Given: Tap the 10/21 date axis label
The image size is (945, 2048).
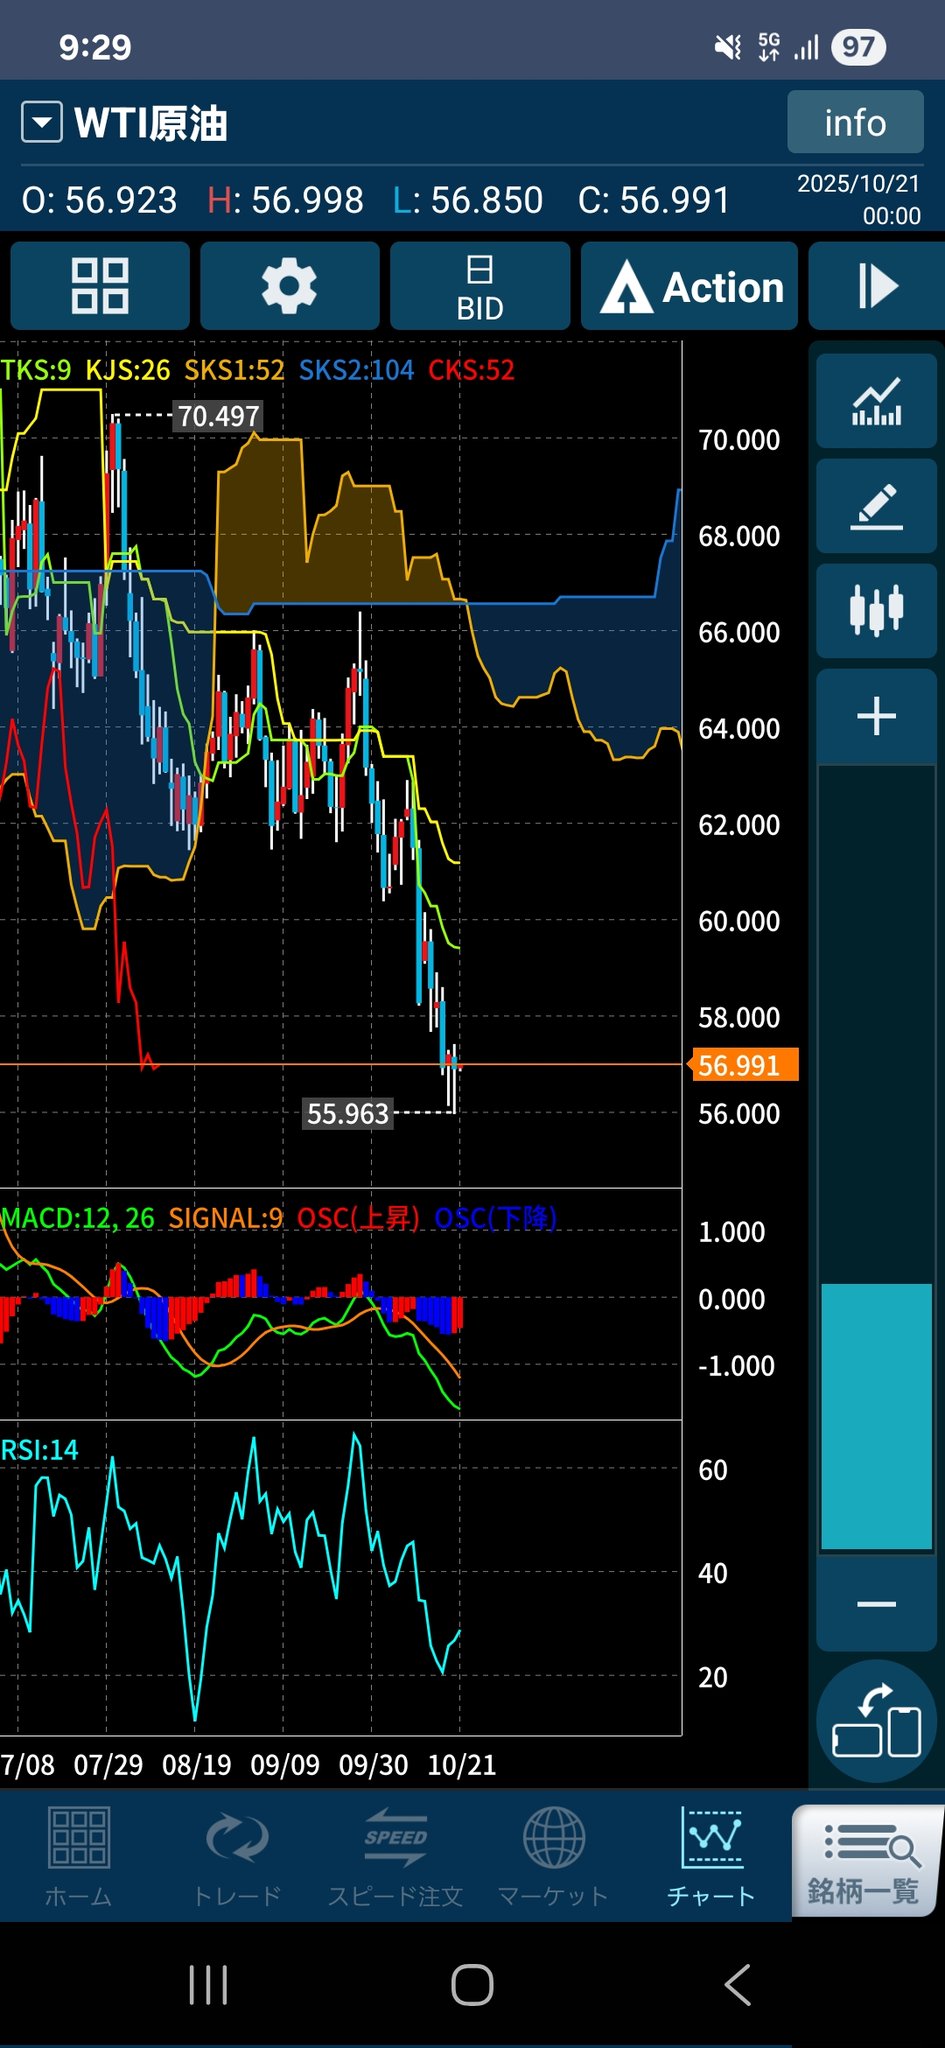Looking at the screenshot, I should [x=461, y=1765].
